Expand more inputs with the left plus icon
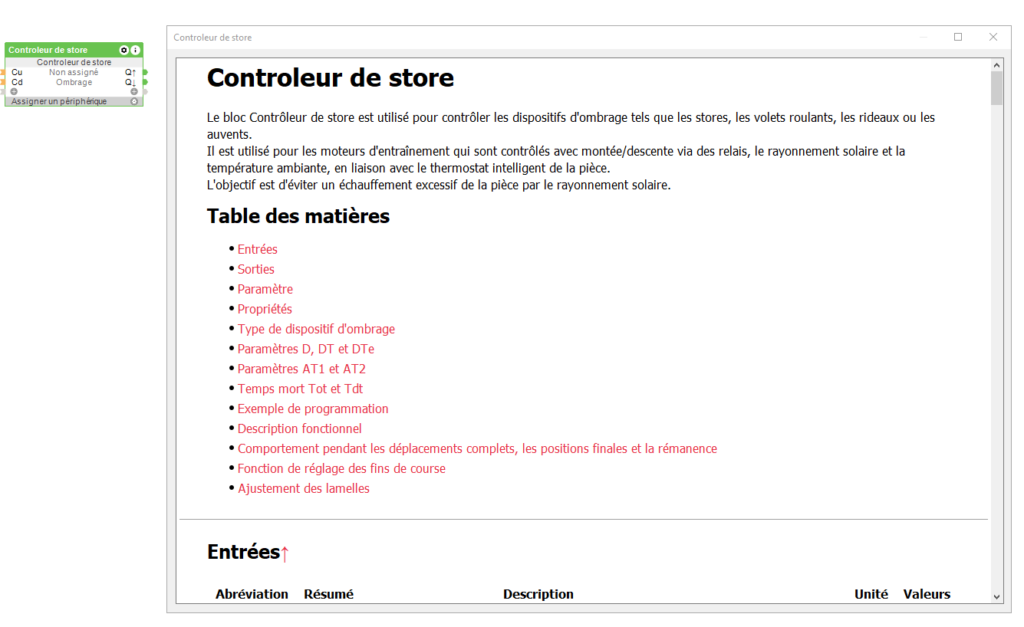Image resolution: width=1024 pixels, height=627 pixels. point(14,91)
